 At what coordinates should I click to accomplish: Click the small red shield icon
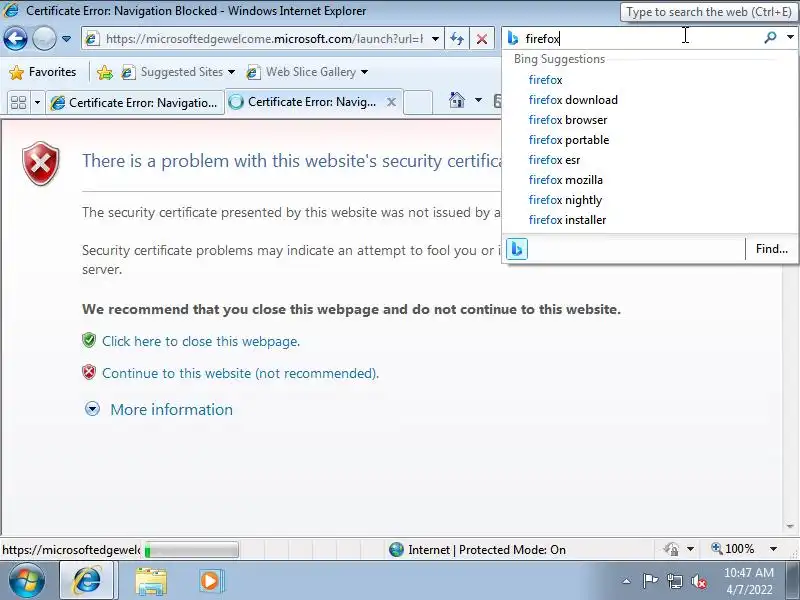click(89, 372)
